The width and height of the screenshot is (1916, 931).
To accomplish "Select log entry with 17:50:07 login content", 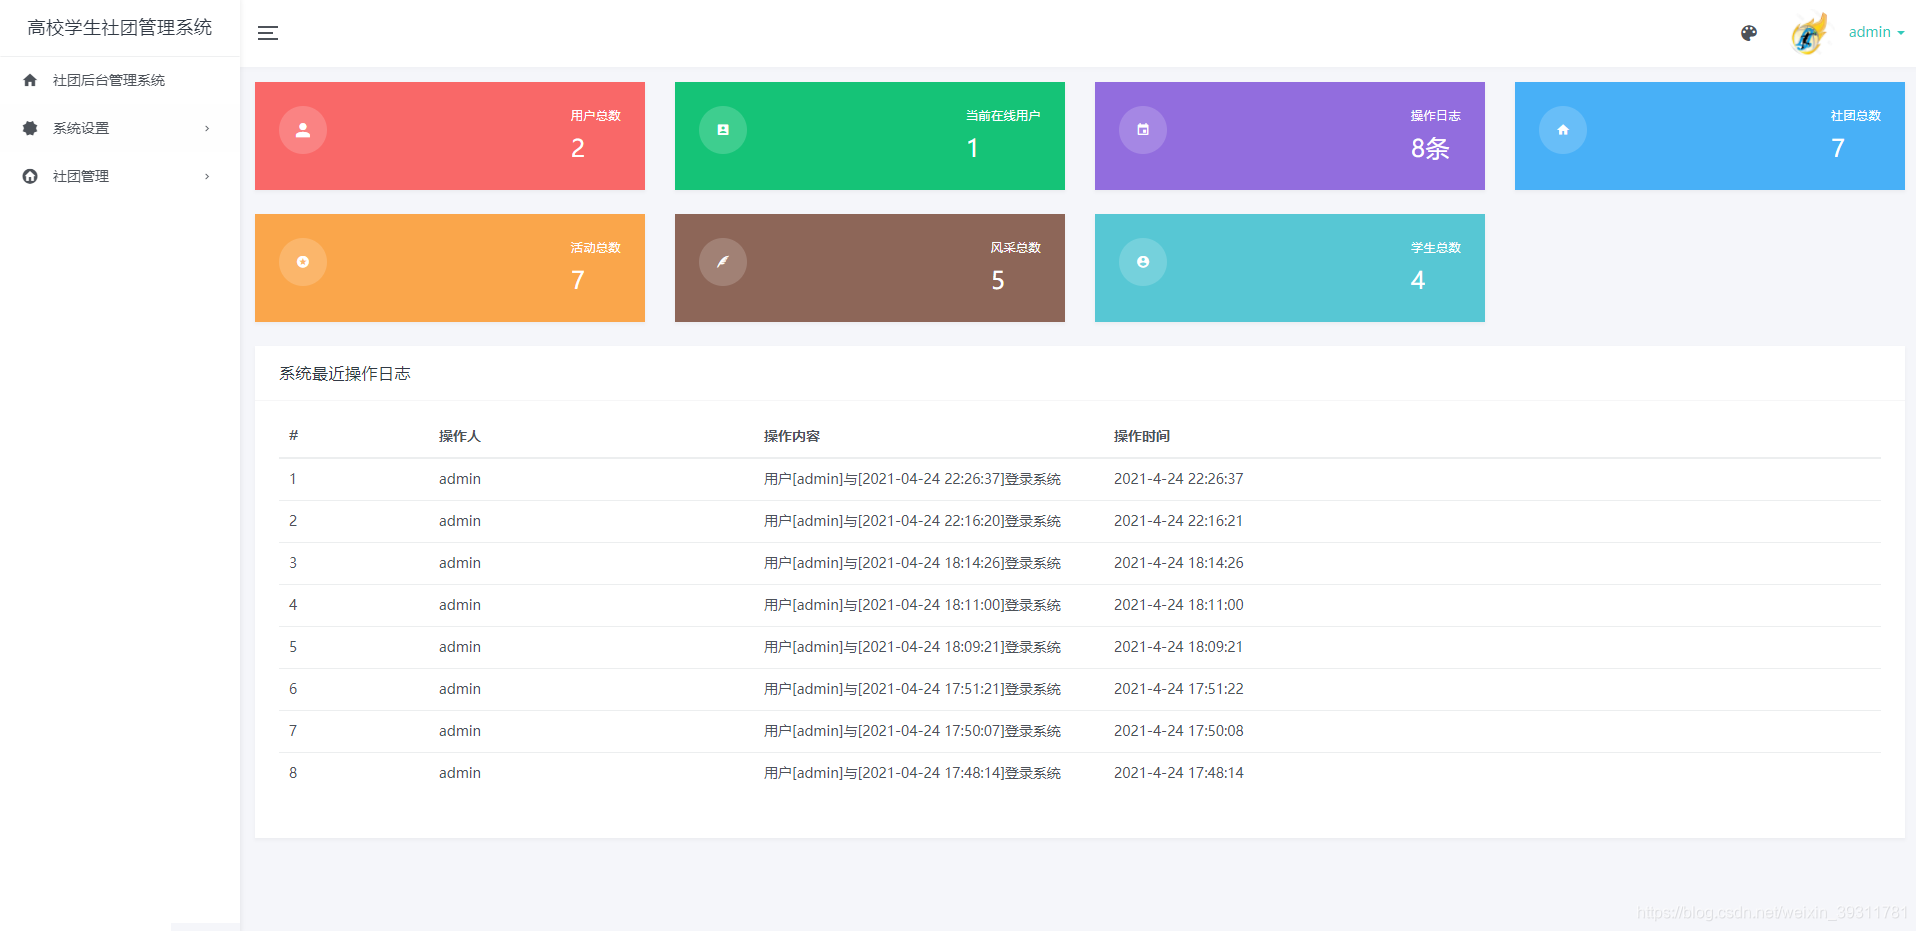I will click(x=912, y=731).
